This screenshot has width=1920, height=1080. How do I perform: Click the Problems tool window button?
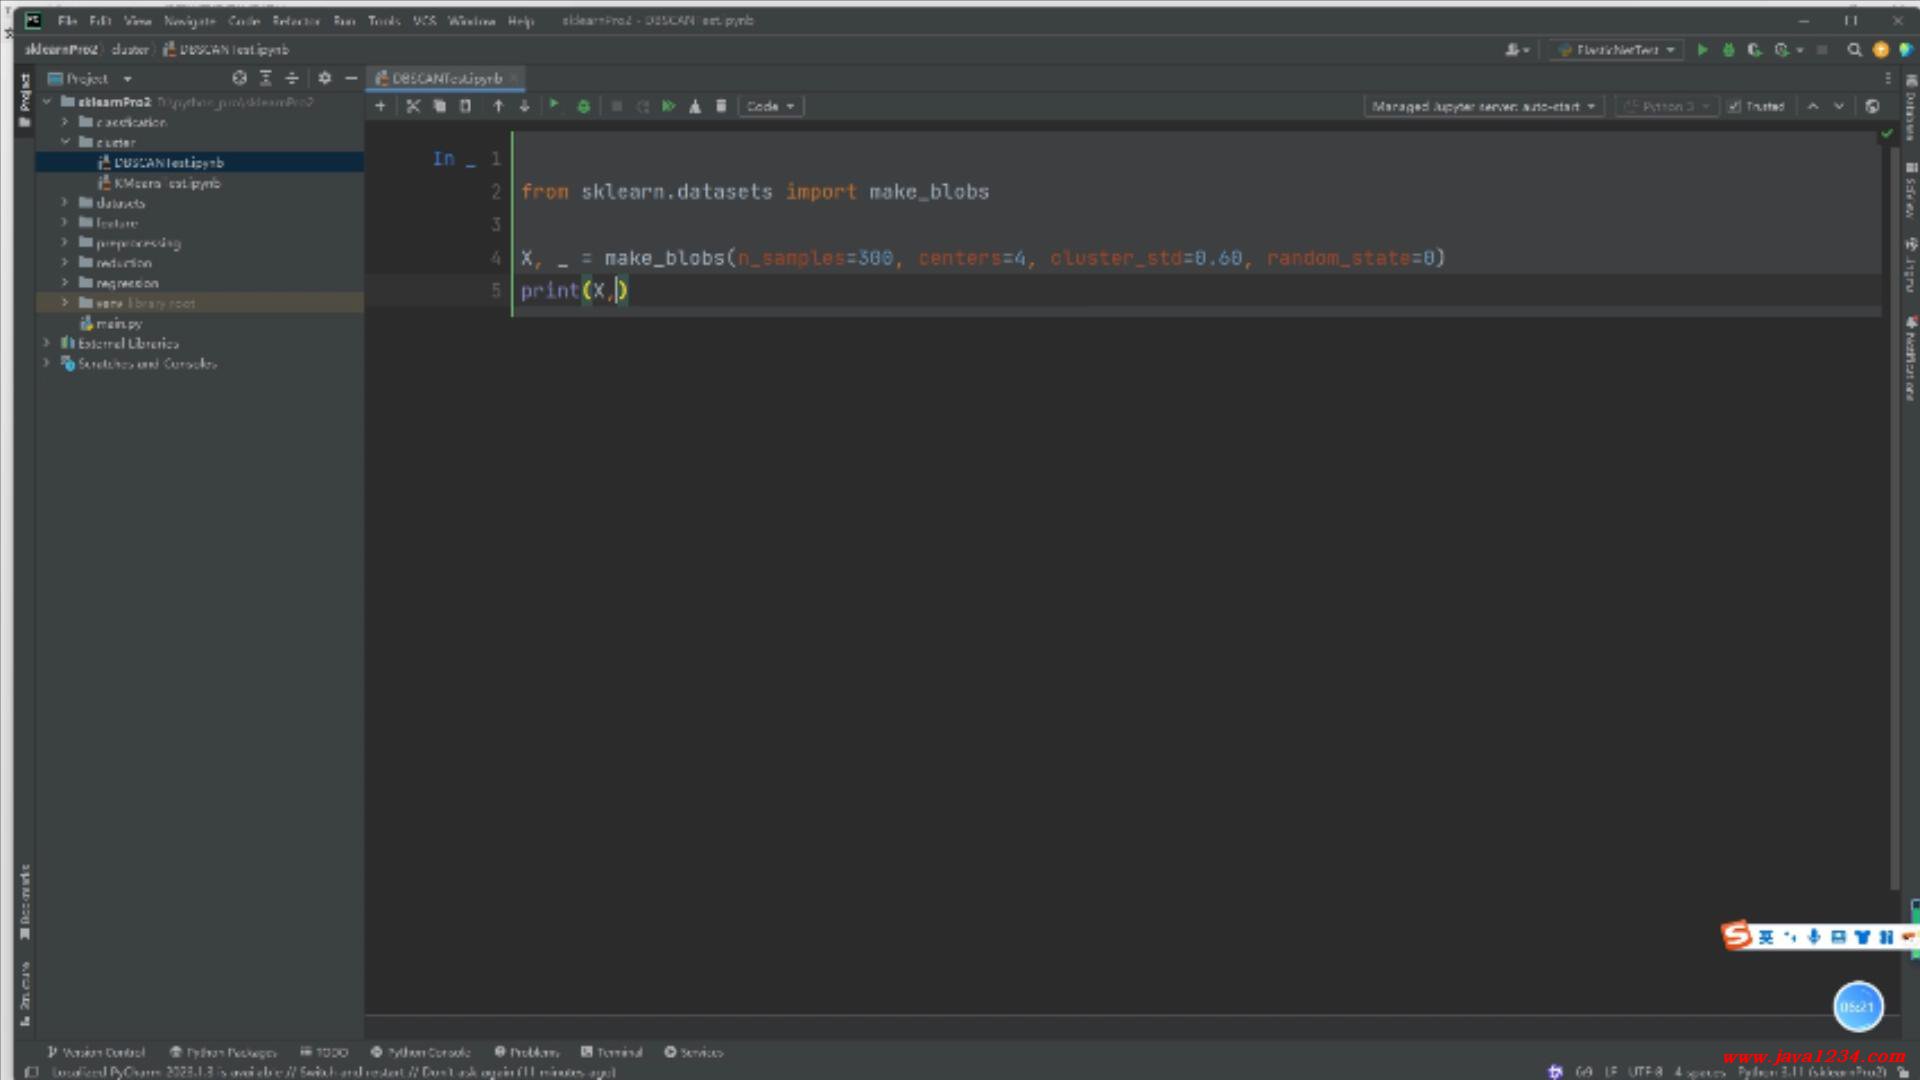527,1052
